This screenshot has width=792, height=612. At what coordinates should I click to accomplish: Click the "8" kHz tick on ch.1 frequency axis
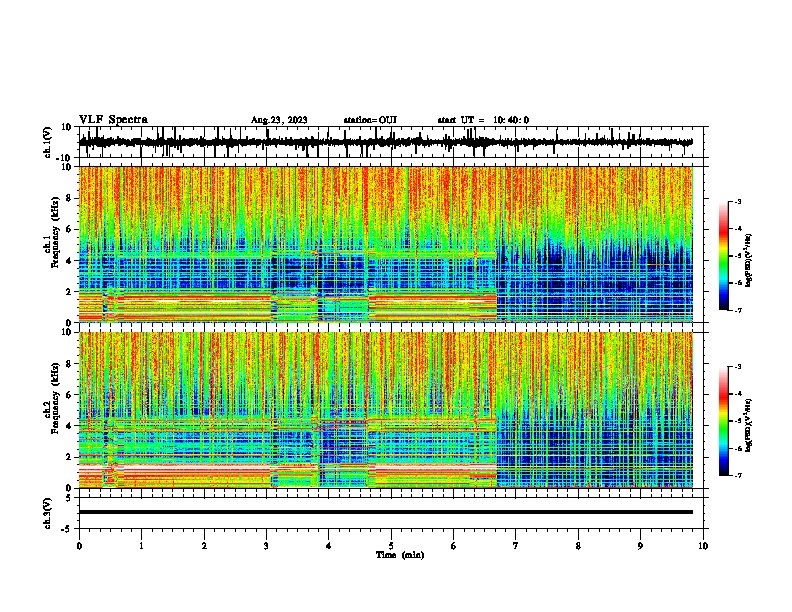click(x=70, y=198)
